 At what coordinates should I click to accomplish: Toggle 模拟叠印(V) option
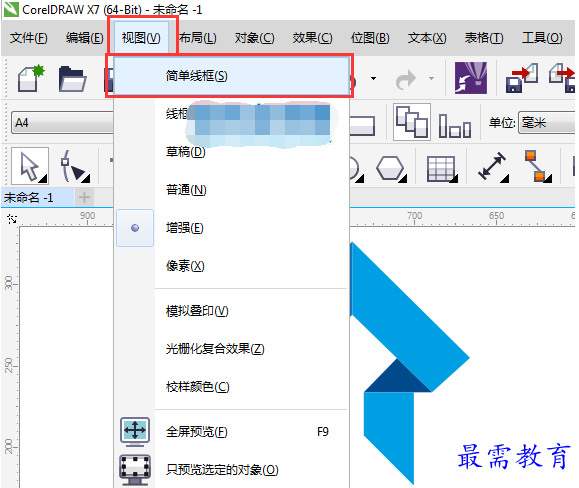pyautogui.click(x=232, y=311)
